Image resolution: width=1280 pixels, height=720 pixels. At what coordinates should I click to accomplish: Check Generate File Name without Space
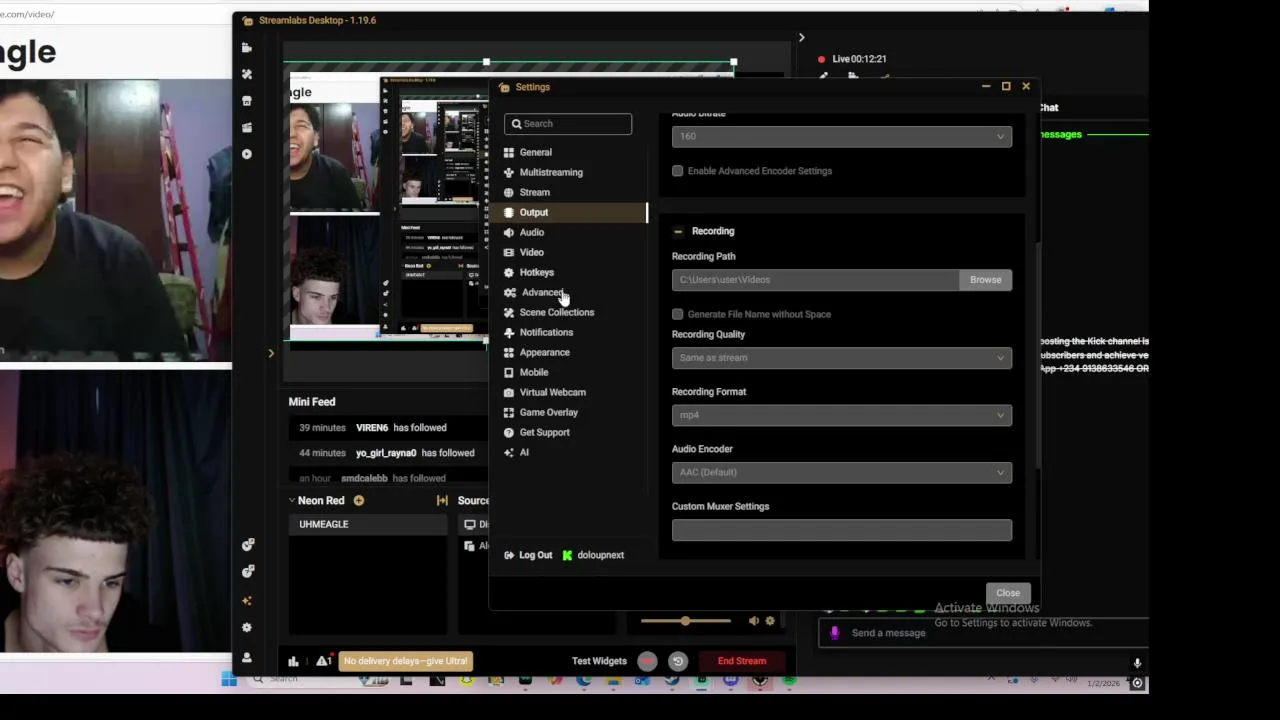[x=678, y=314]
